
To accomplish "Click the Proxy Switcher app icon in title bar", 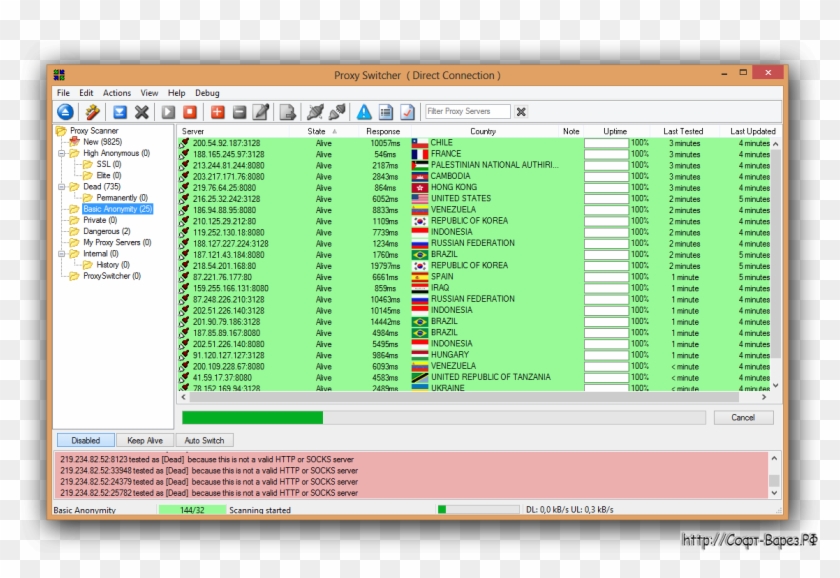I will tap(59, 75).
